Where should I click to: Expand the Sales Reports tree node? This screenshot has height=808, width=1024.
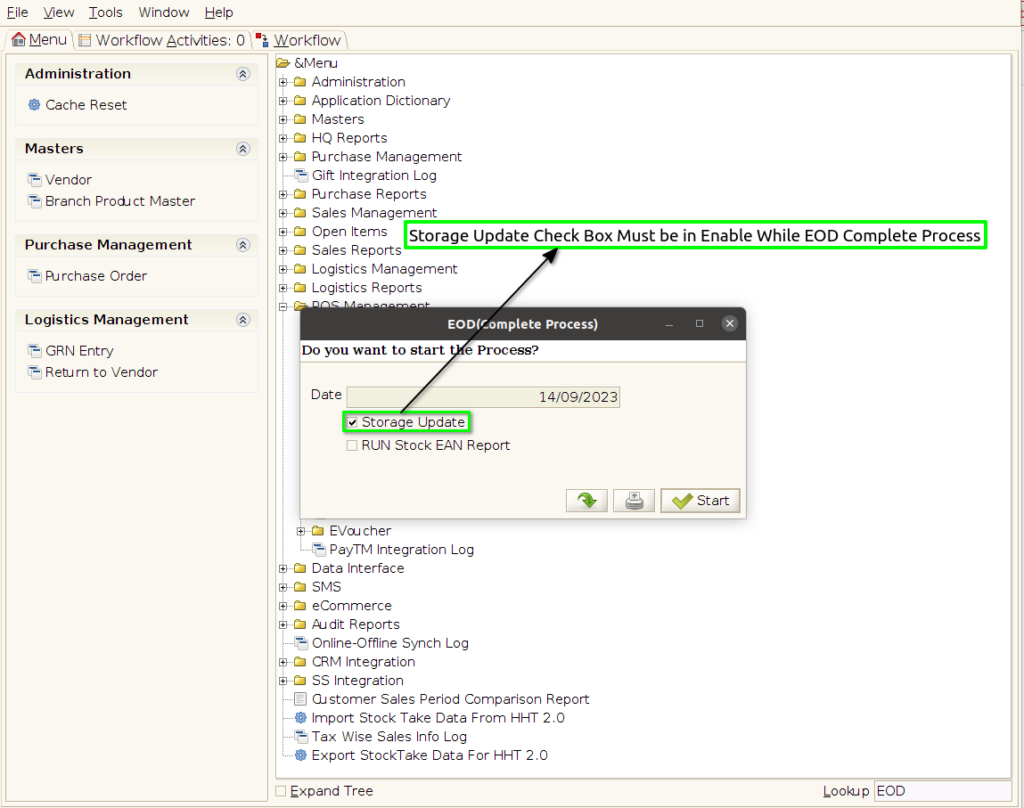[283, 250]
